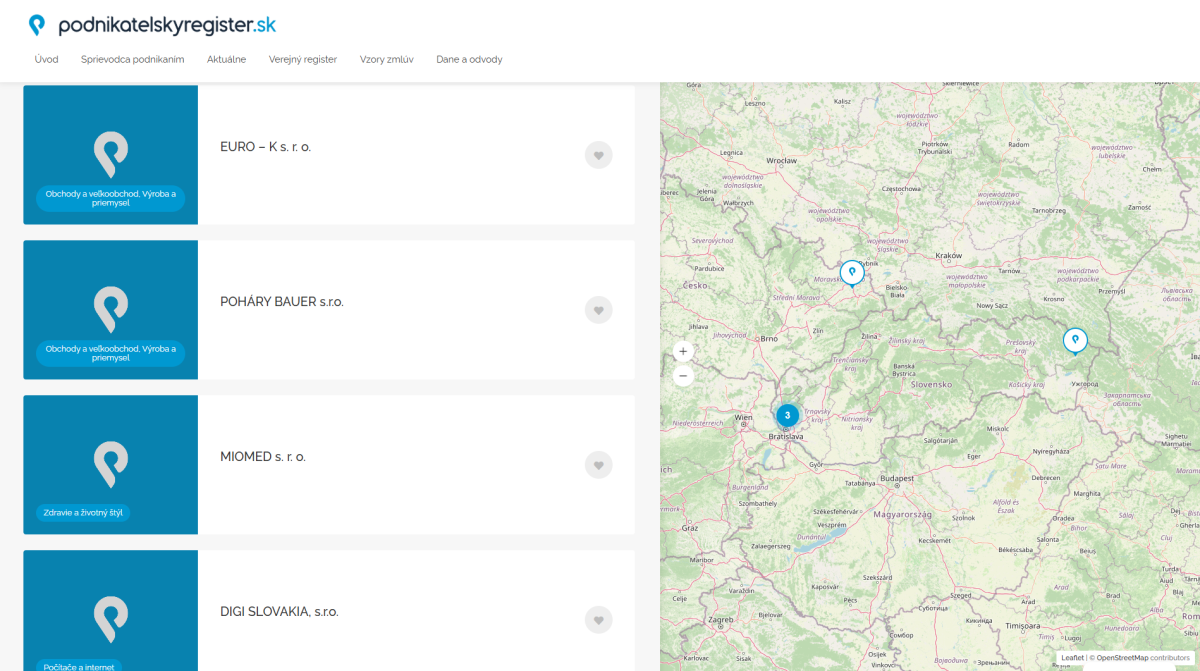The height and width of the screenshot is (671, 1200).
Task: Click MIOMED listing pin thumbnail
Action: 110,465
